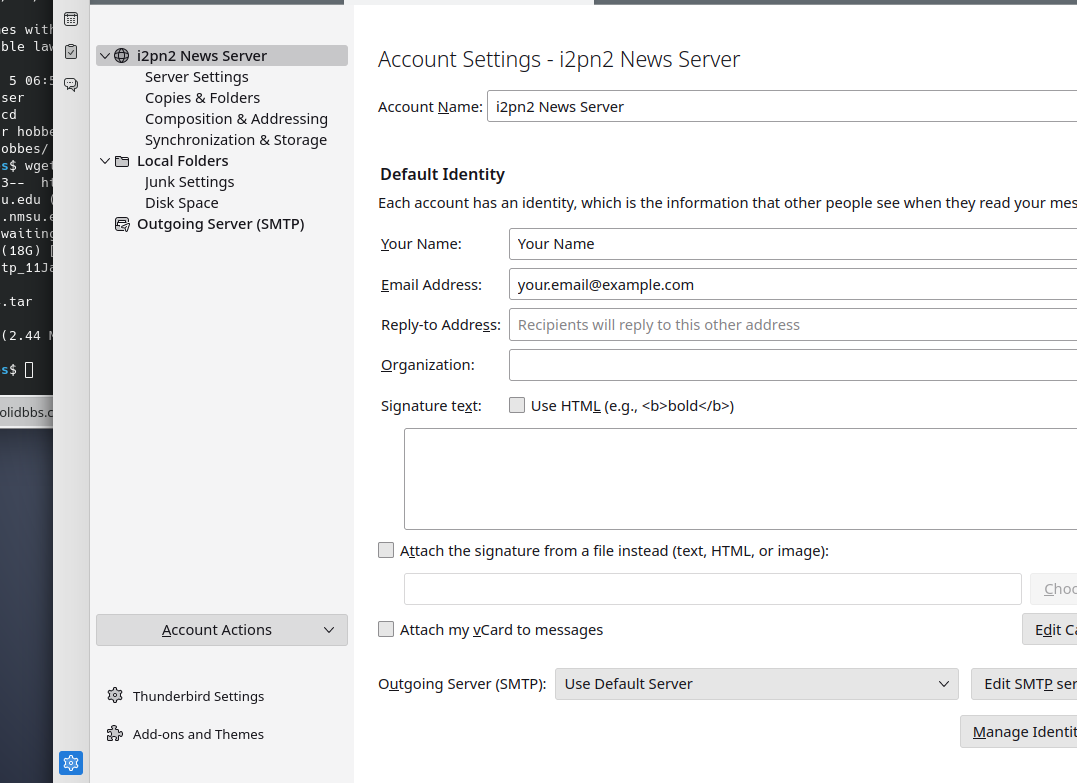Click the blue settings gear in spaces bar
The image size is (1077, 783).
click(x=71, y=762)
